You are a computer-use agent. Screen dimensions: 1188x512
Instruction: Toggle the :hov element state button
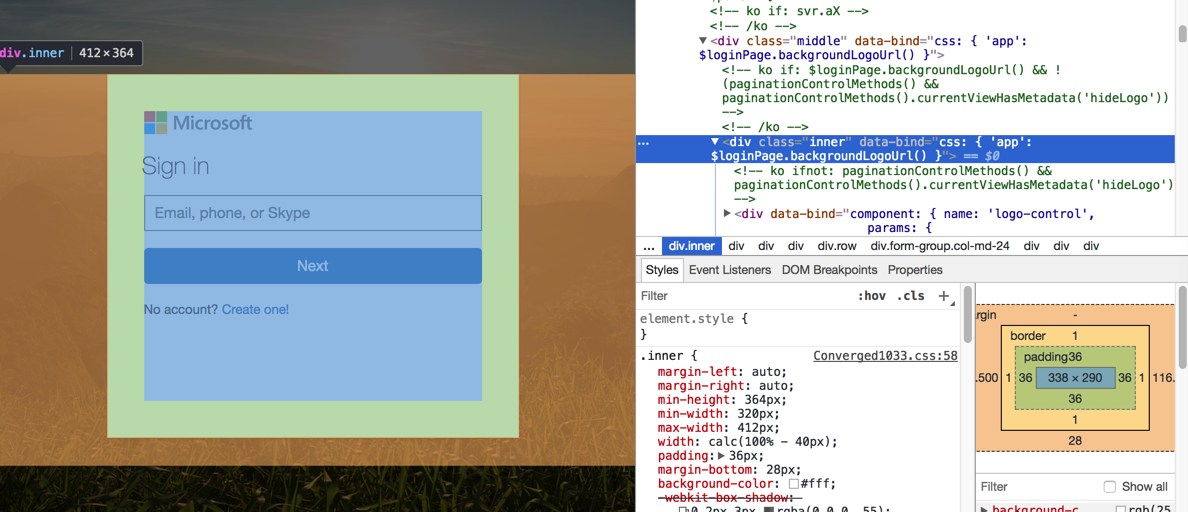tap(871, 296)
